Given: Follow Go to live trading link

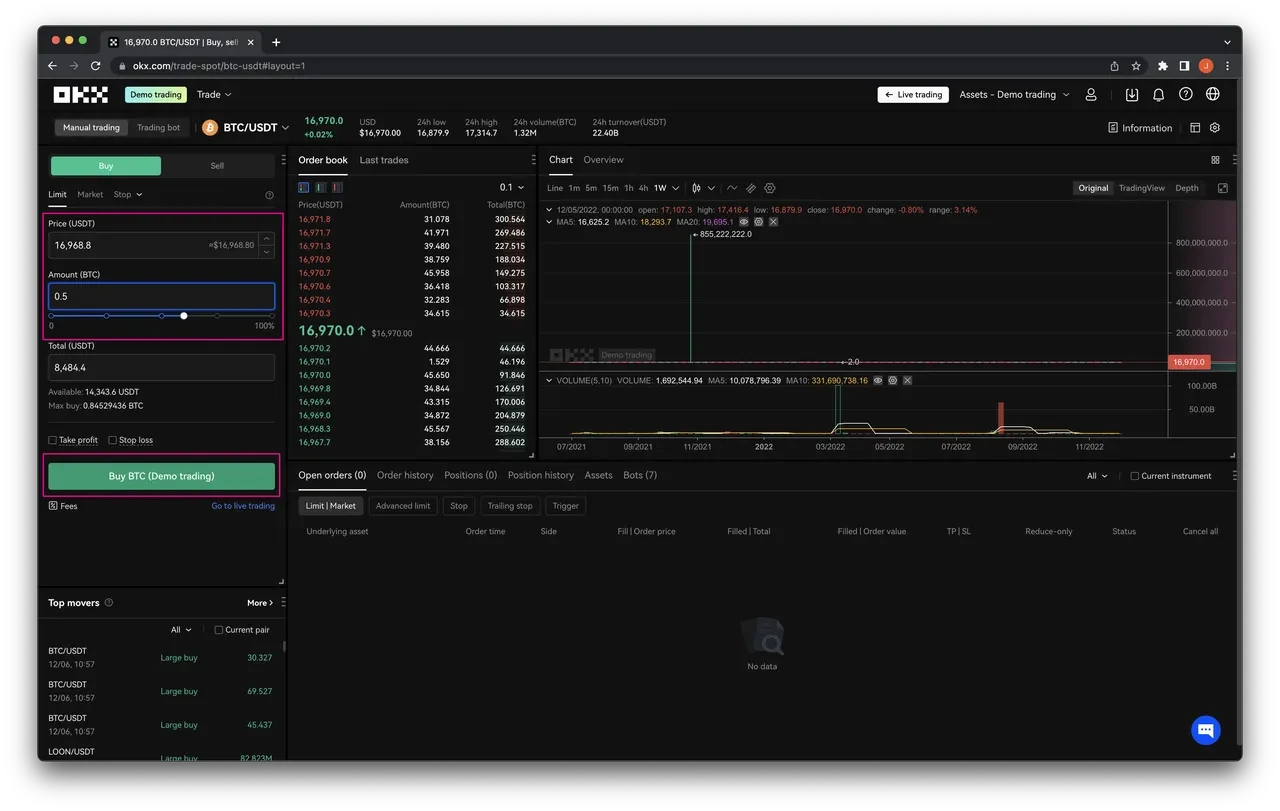Looking at the screenshot, I should coord(243,506).
